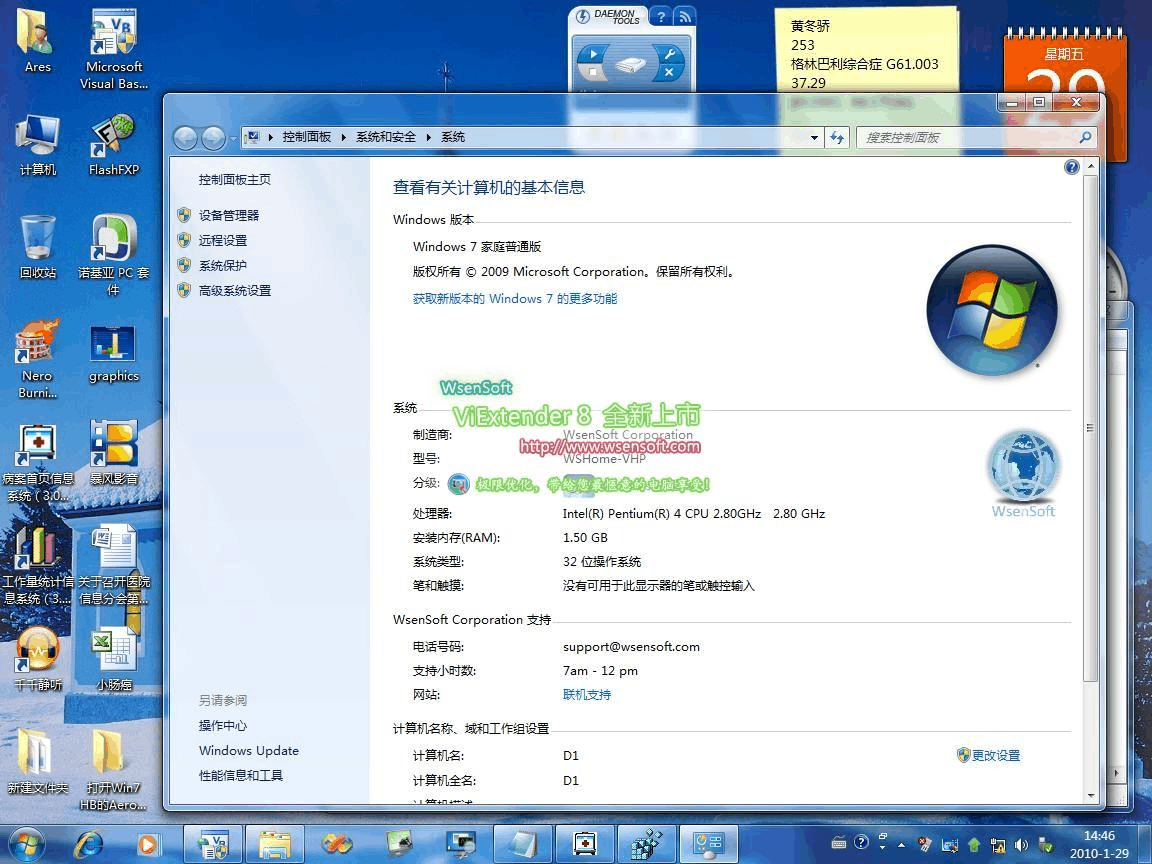Open 诺基亚 PC 套件 desktop icon
1152x864 pixels.
coord(113,254)
